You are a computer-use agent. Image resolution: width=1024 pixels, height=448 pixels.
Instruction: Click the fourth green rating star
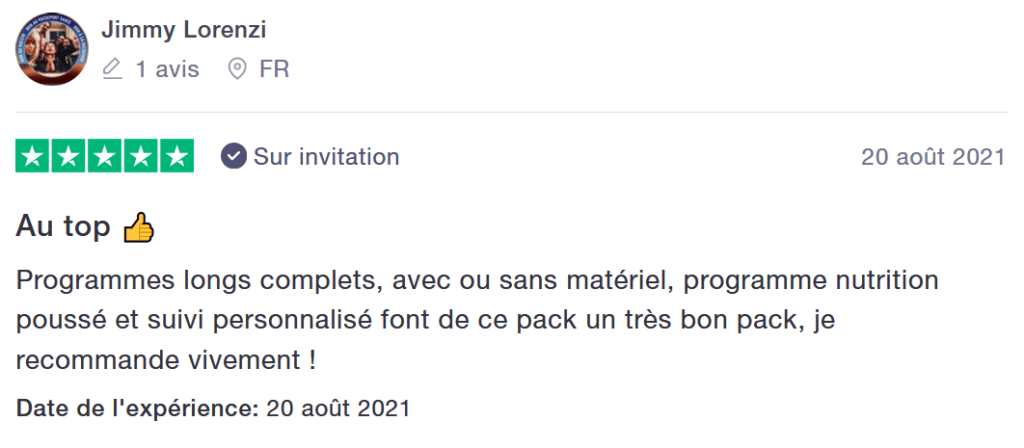coord(141,156)
